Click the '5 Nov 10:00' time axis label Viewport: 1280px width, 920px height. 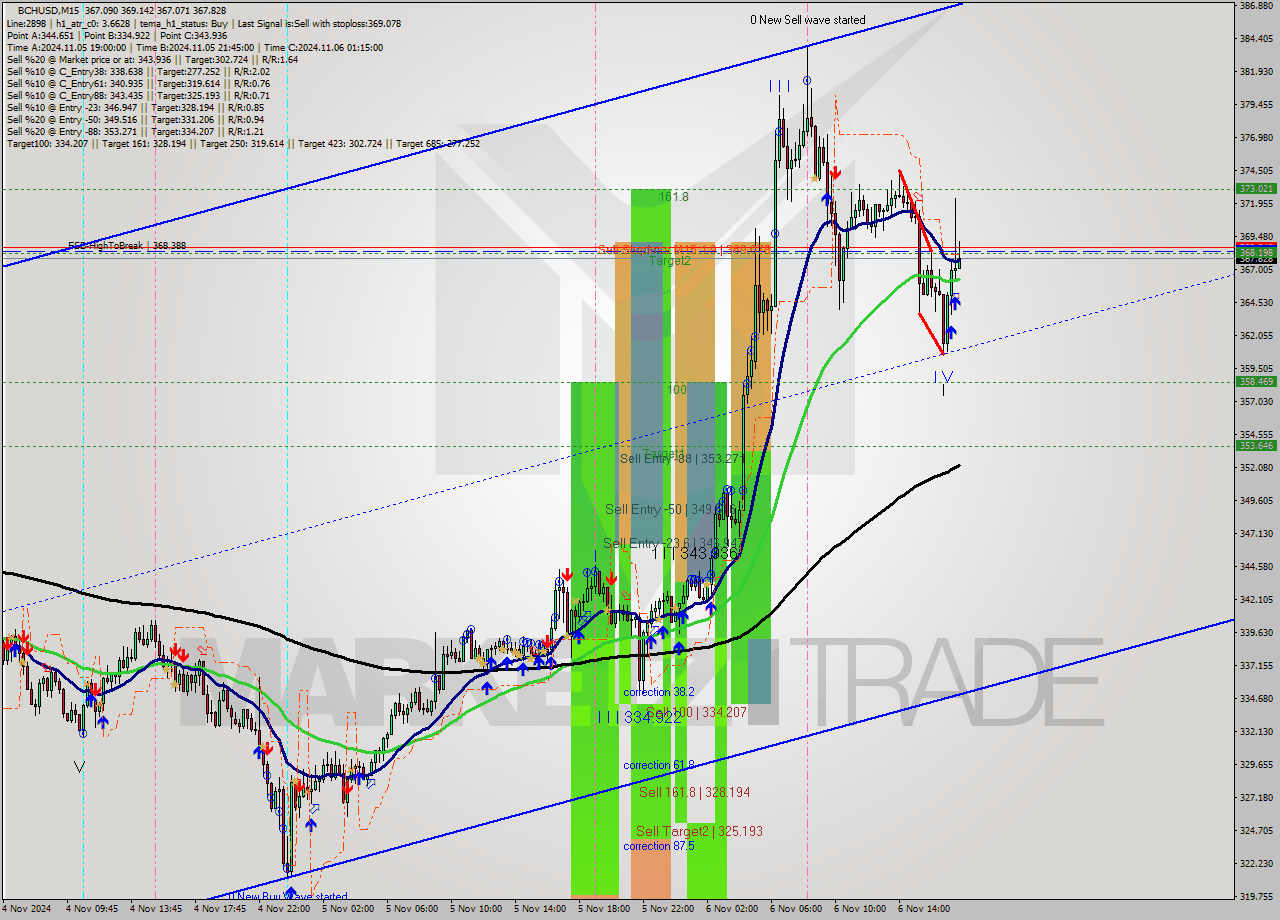pos(476,910)
